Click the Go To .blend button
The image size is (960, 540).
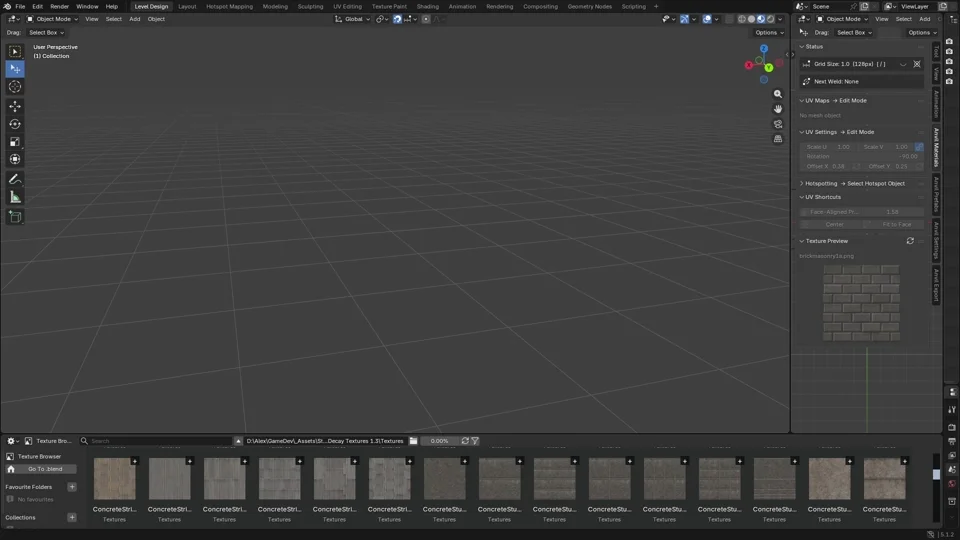40,469
